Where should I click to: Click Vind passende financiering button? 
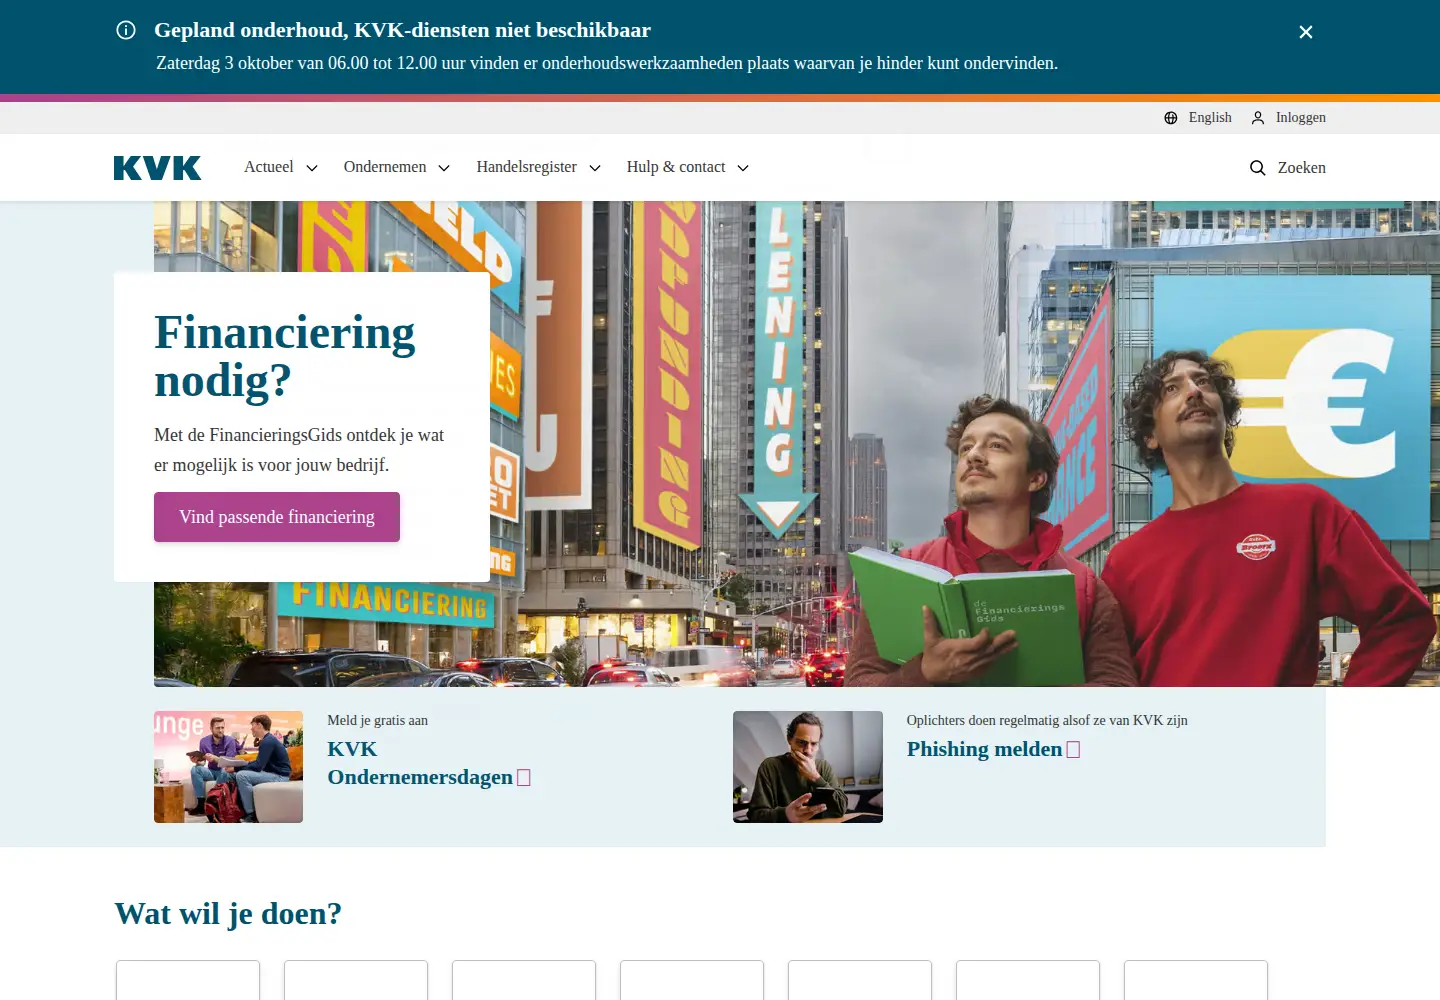277,517
